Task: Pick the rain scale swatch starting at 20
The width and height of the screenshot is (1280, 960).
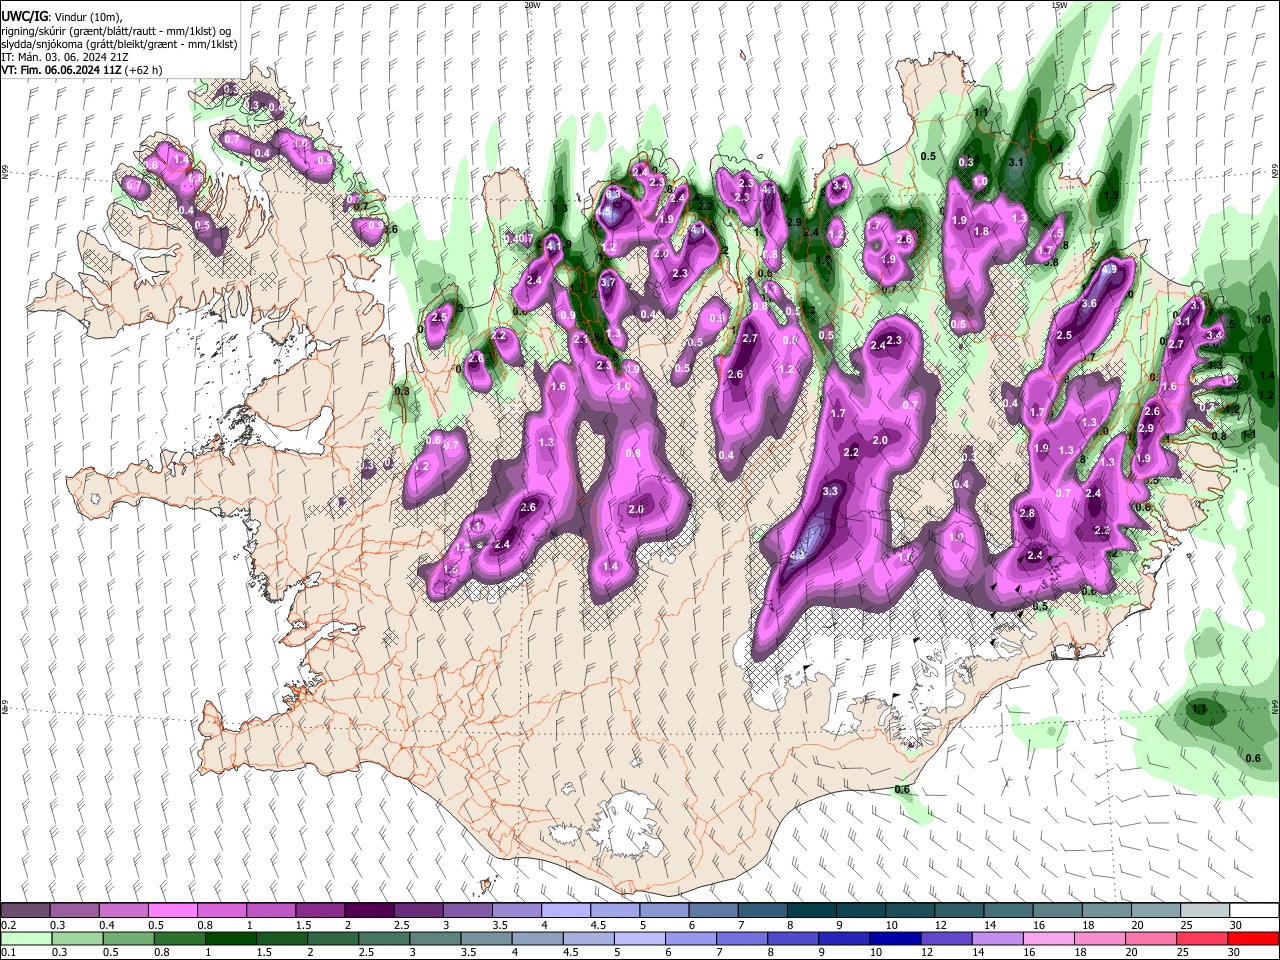Action: pyautogui.click(x=1152, y=938)
